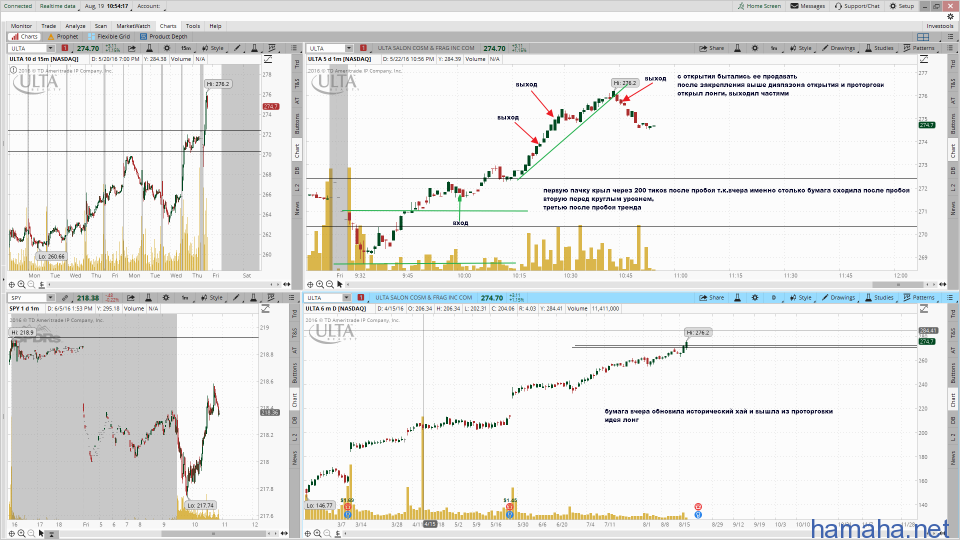Click the ULTA symbol field in top-left chart

(x=28, y=47)
